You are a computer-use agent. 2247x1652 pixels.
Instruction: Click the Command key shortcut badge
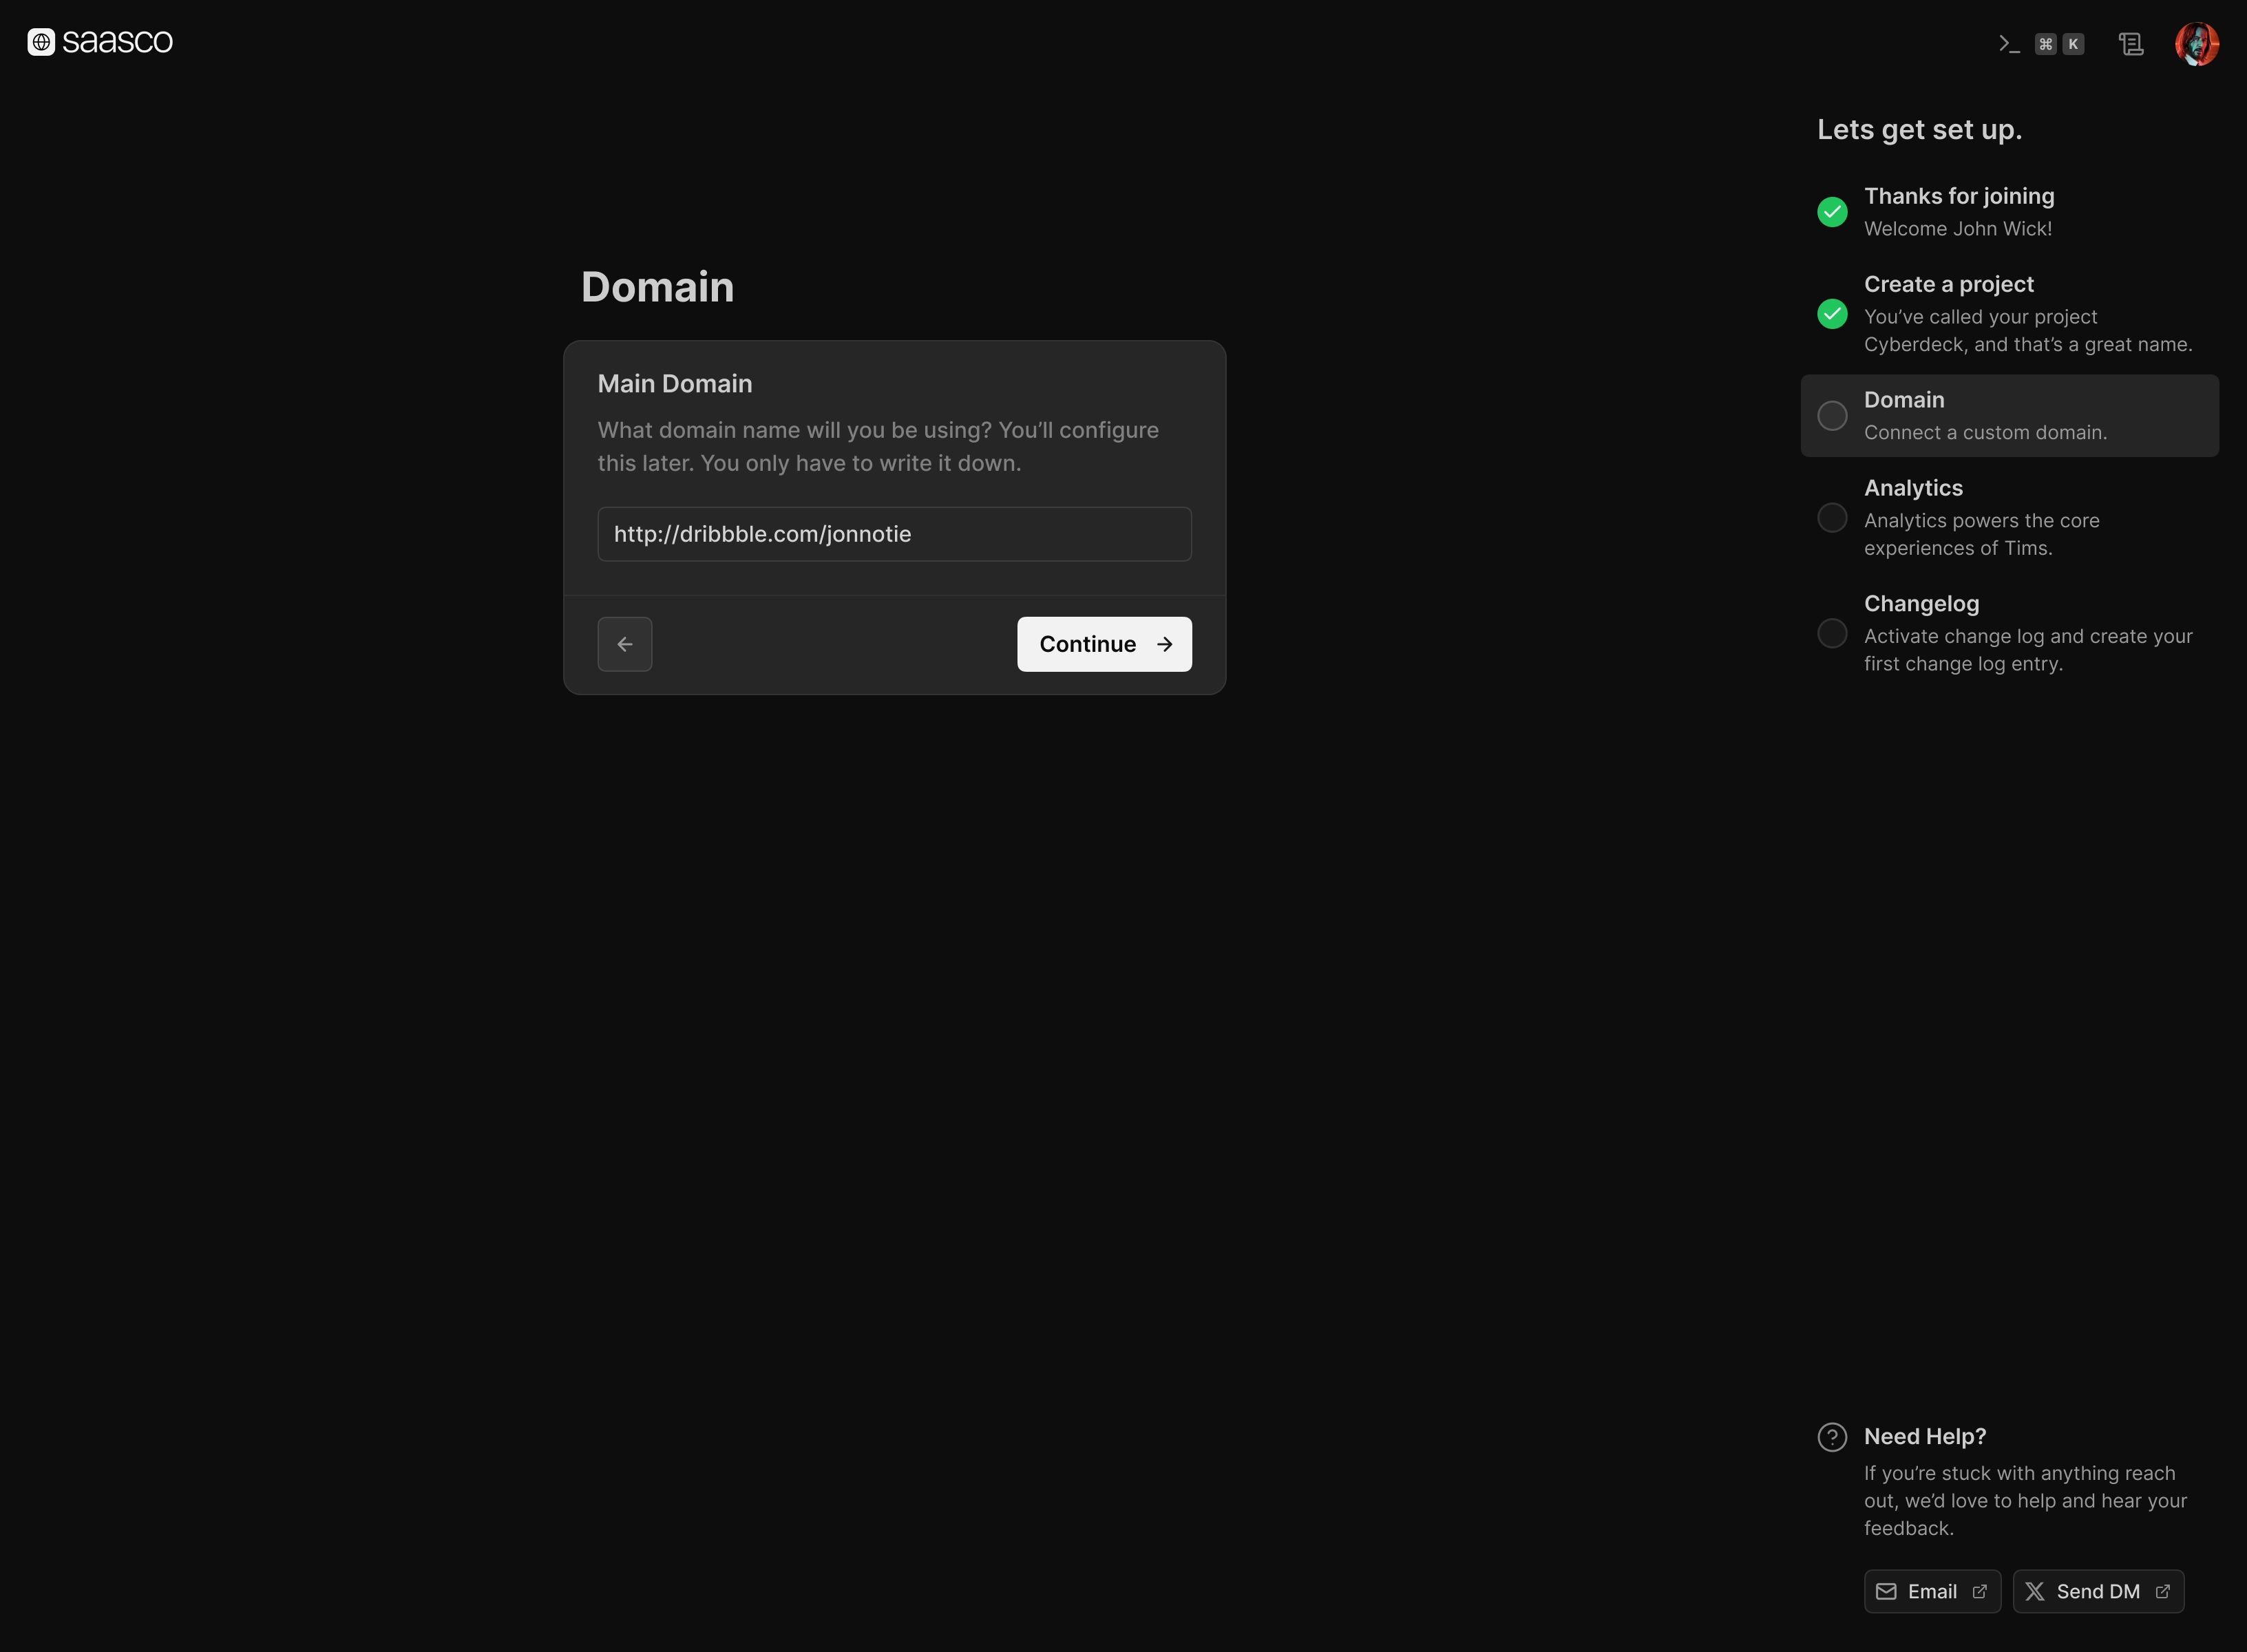2045,44
